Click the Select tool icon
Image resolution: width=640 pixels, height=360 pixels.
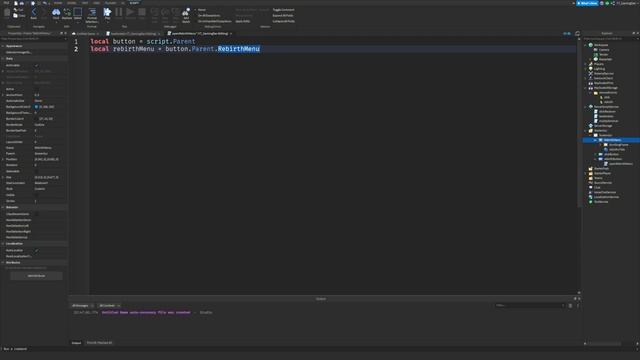click(78, 12)
